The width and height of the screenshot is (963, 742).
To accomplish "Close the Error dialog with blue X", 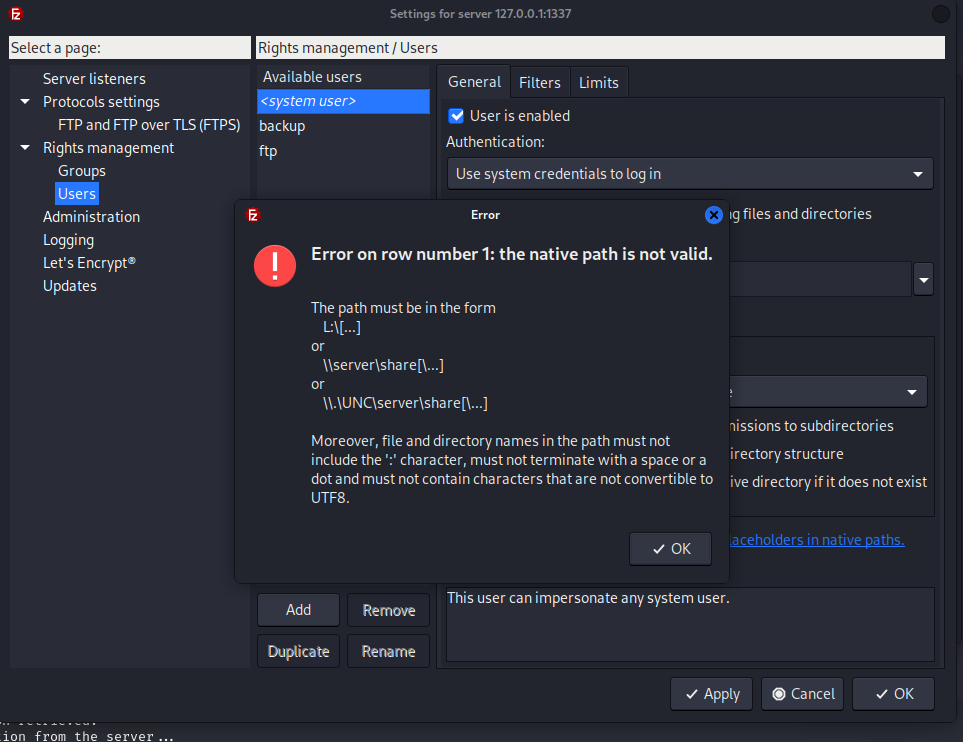I will click(713, 215).
